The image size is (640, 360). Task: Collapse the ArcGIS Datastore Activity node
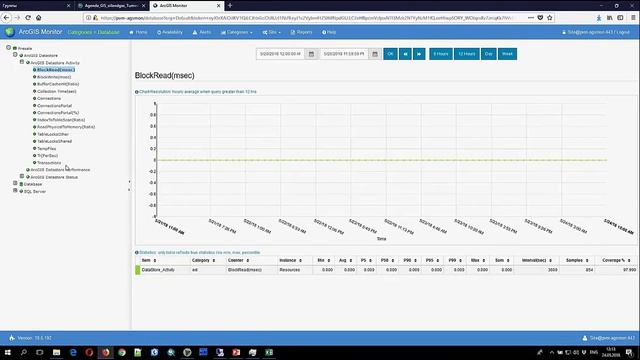[x=22, y=62]
